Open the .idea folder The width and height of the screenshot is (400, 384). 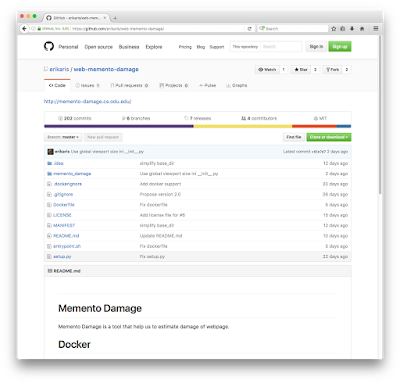click(58, 163)
